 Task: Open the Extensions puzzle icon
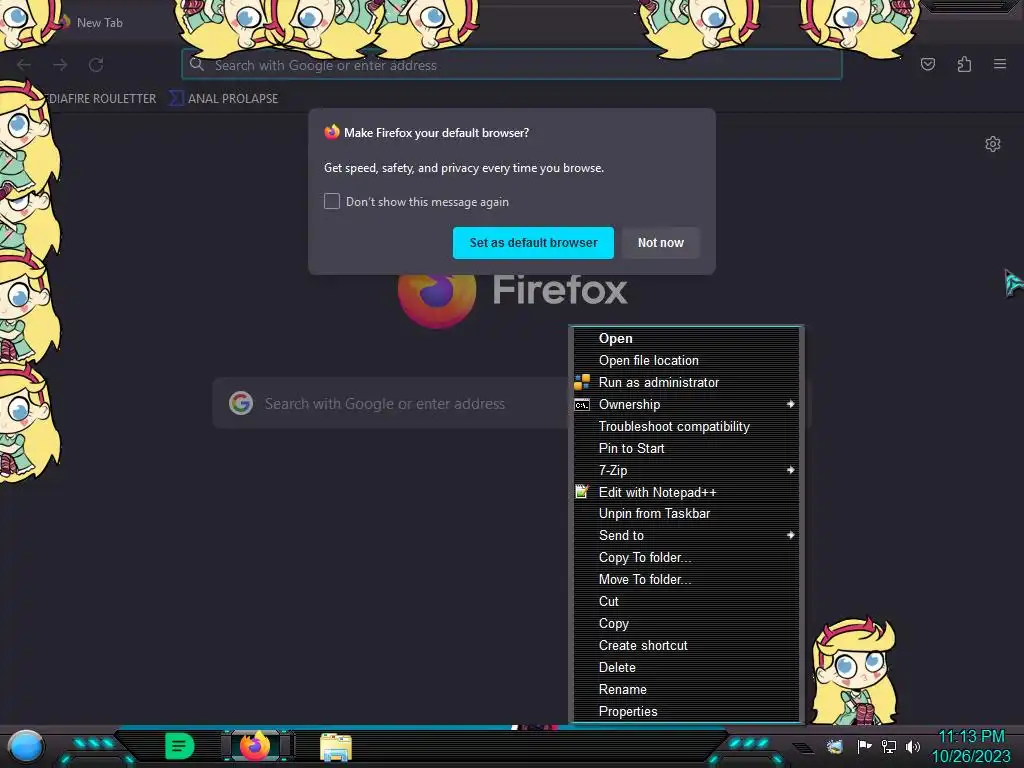coord(964,64)
